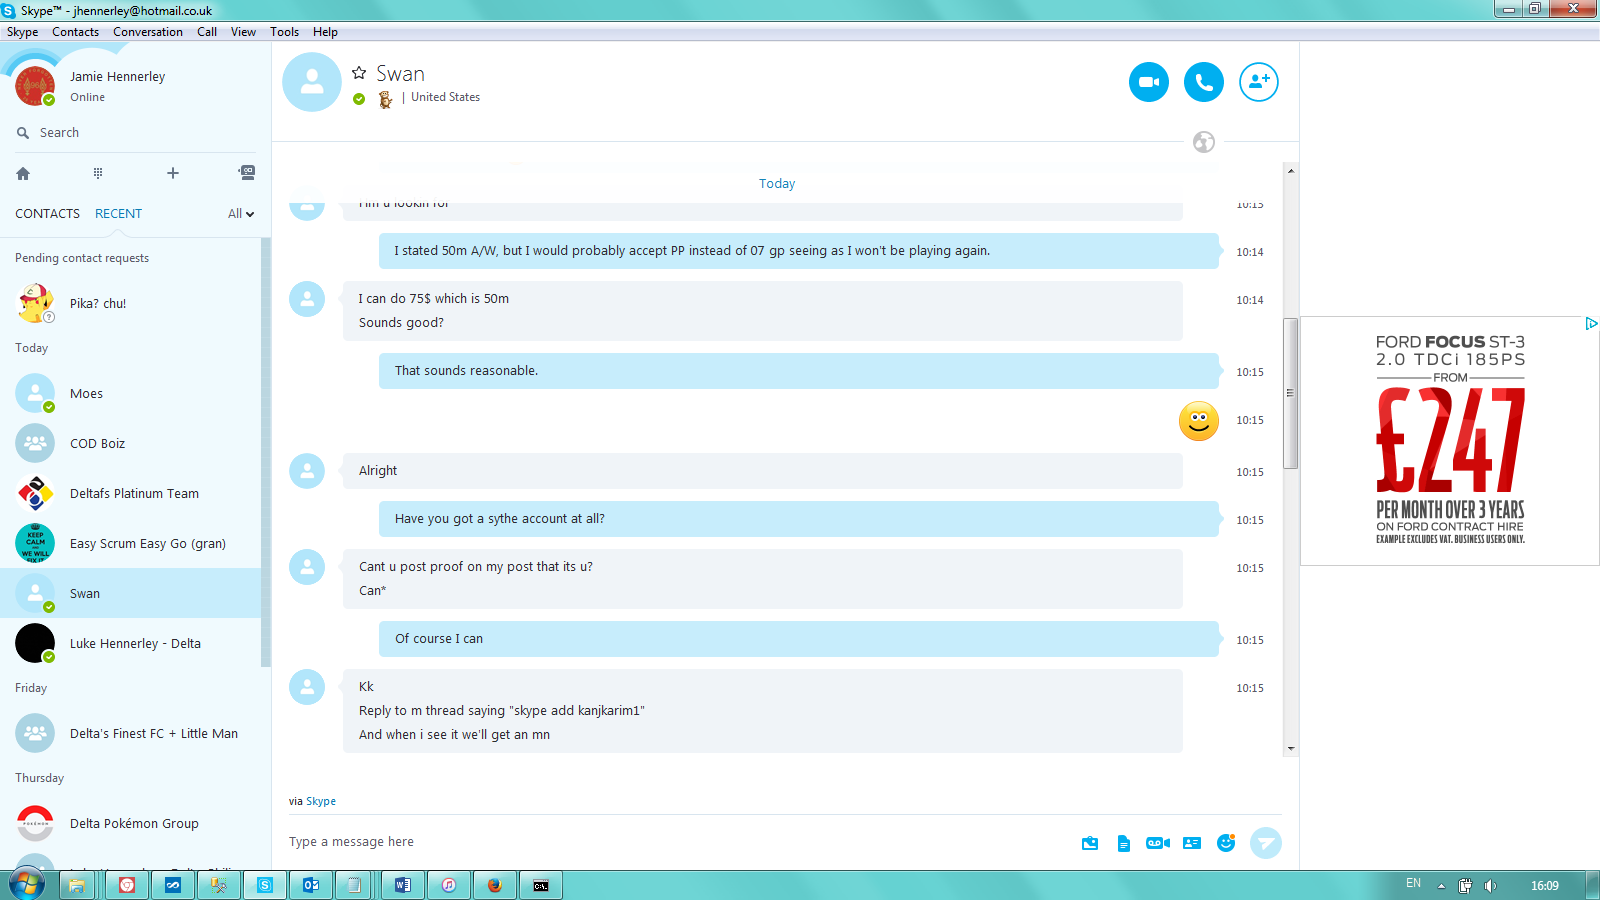Open the Deltafs Platinum Team chat
Screen dimensions: 1600x900
click(130, 493)
